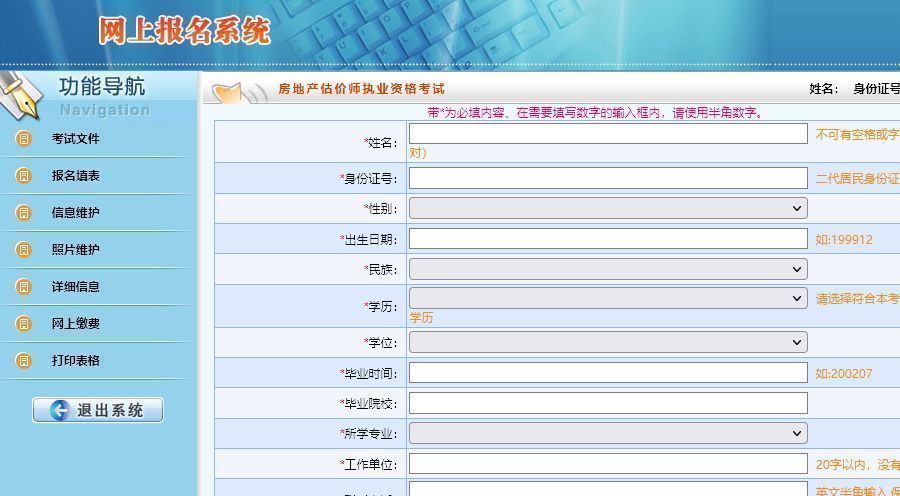
Task: Open the 学历 selection dropdown
Action: [x=607, y=298]
